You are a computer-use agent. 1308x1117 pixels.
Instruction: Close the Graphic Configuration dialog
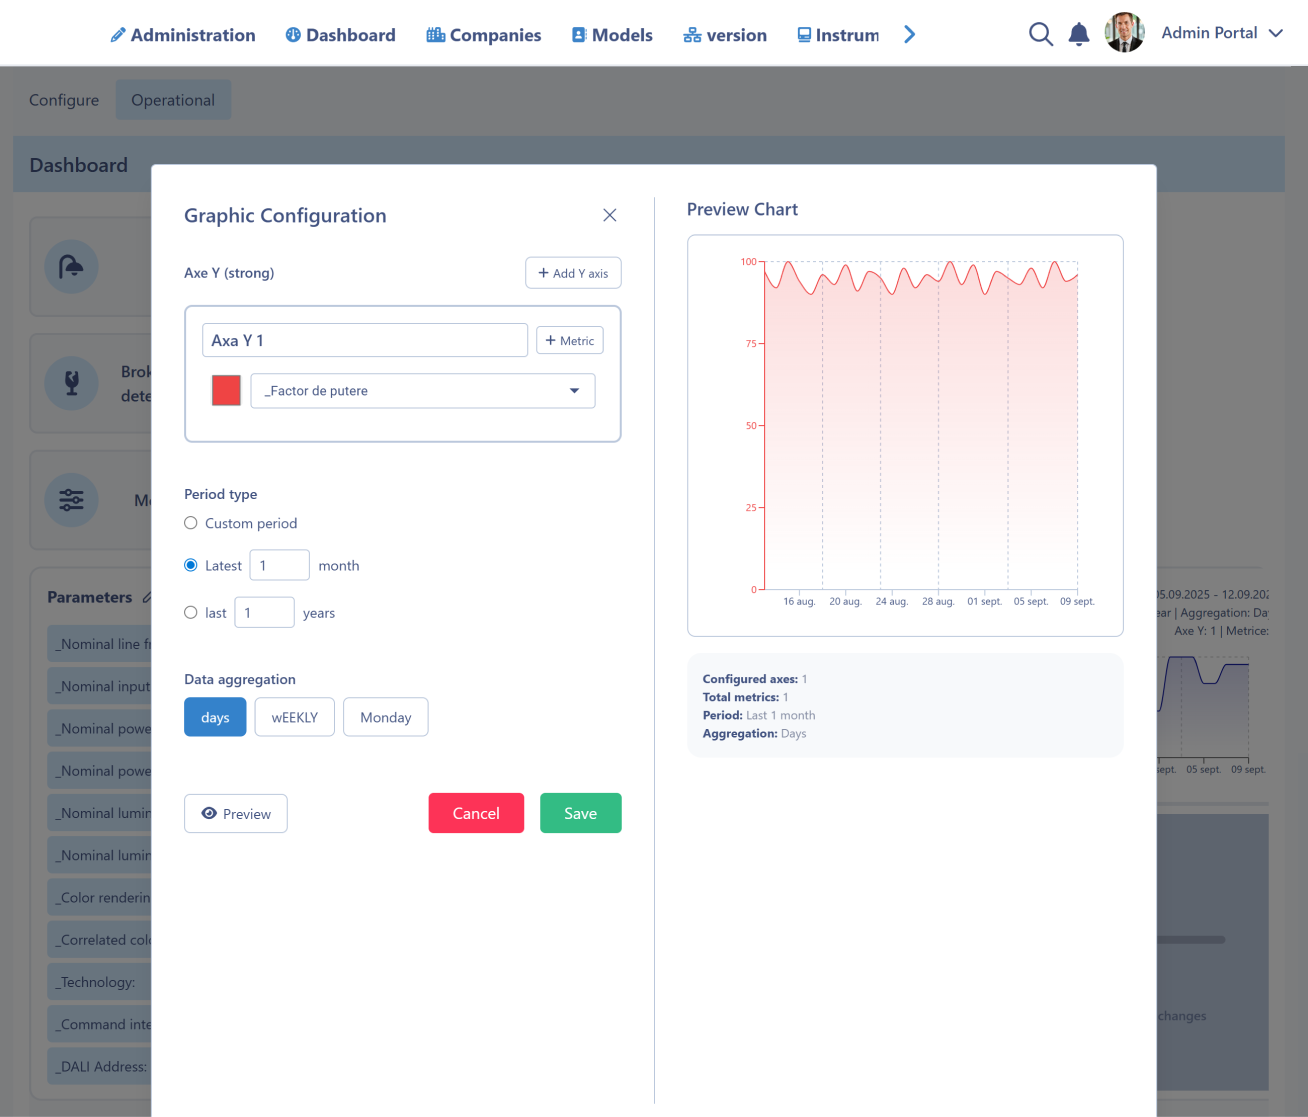[x=609, y=215]
